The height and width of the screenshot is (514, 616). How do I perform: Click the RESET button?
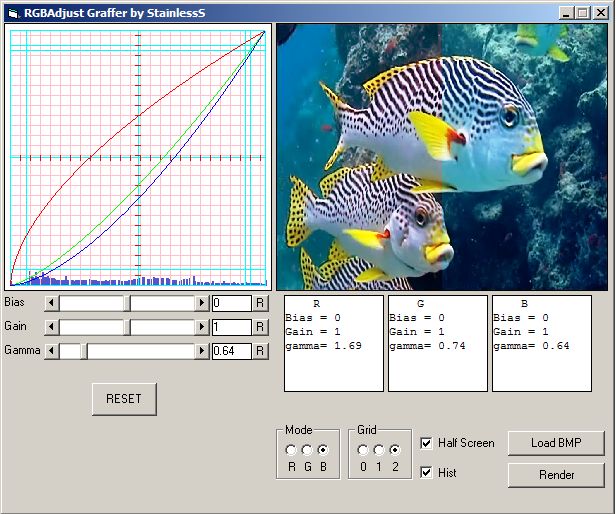[124, 399]
